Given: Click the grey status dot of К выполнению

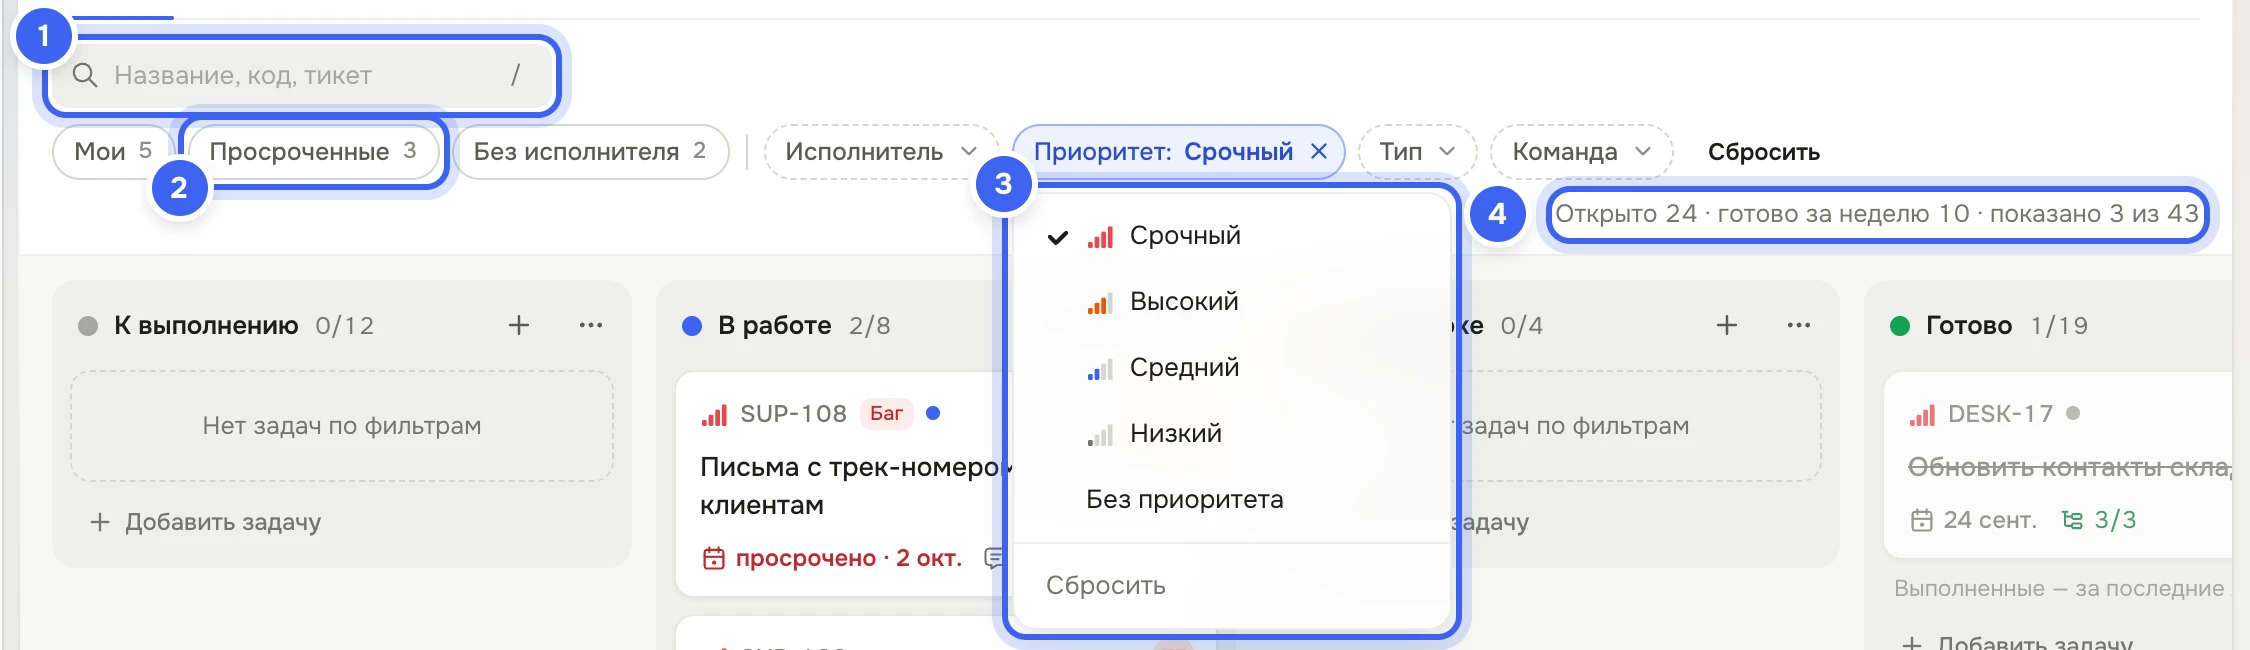Looking at the screenshot, I should [x=88, y=326].
